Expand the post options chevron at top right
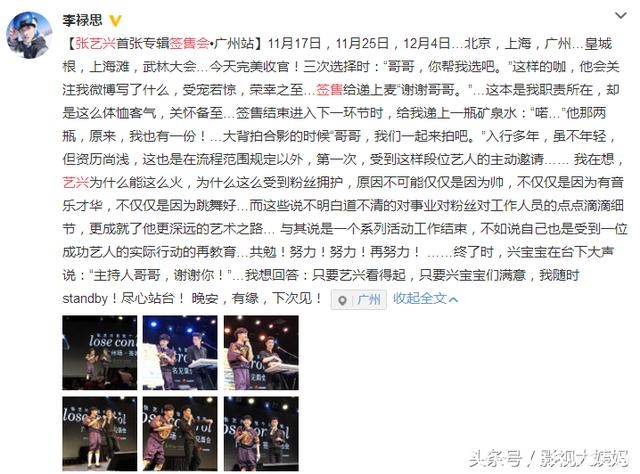 (x=621, y=16)
